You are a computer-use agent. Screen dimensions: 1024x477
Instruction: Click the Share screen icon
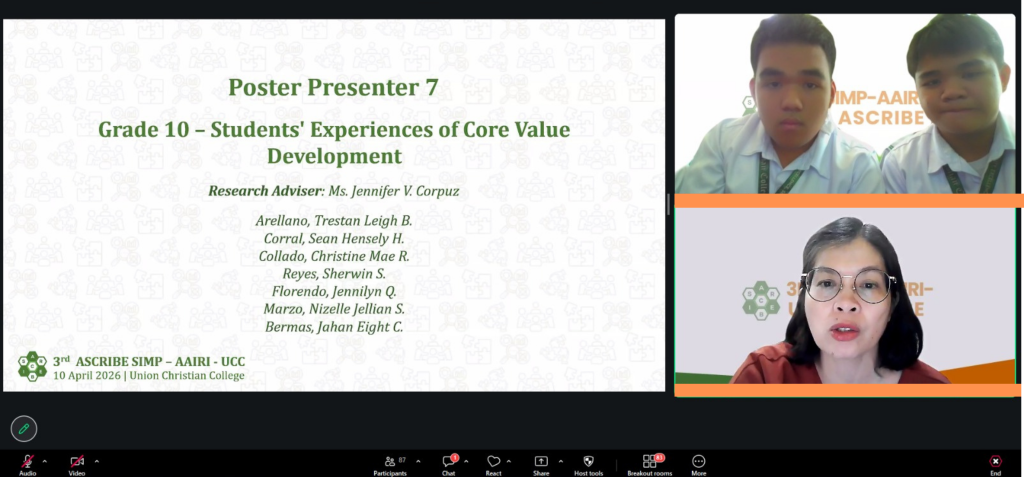(541, 461)
